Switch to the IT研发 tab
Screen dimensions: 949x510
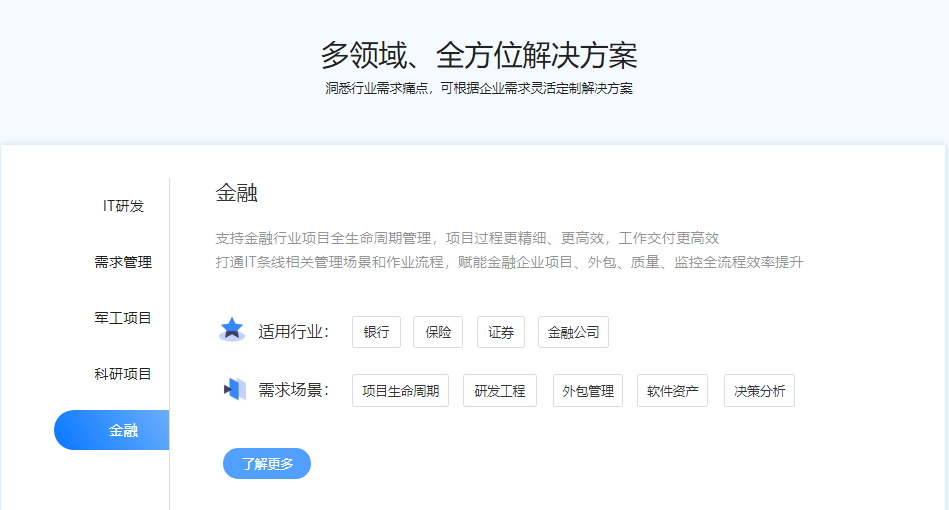[x=123, y=206]
